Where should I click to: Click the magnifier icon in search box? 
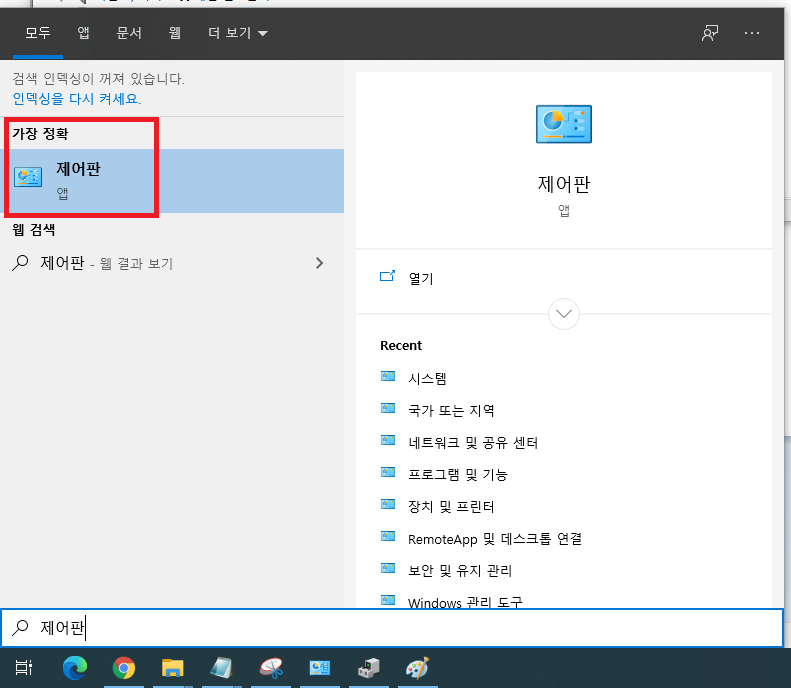pyautogui.click(x=20, y=627)
